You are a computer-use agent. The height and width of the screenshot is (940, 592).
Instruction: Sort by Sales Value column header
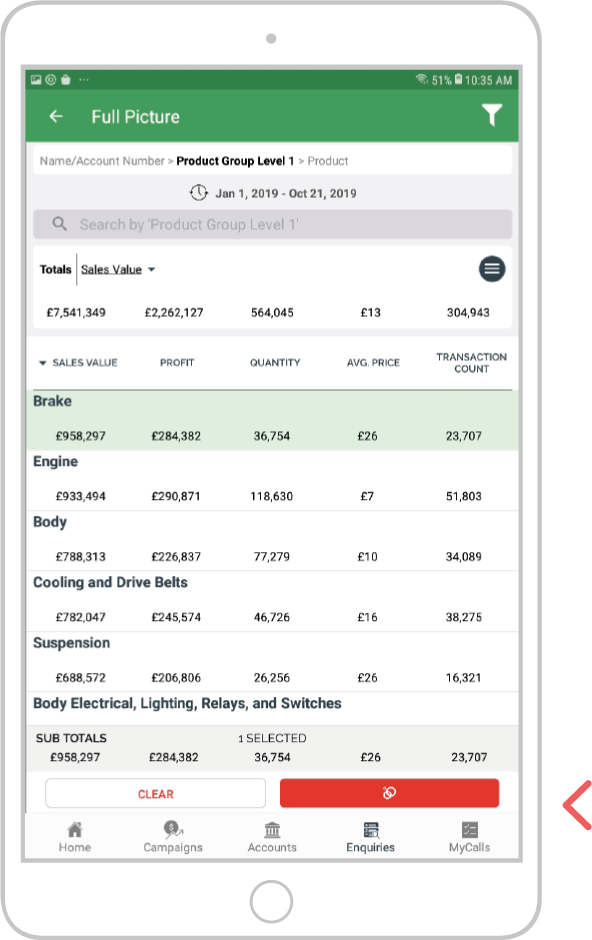tap(78, 363)
